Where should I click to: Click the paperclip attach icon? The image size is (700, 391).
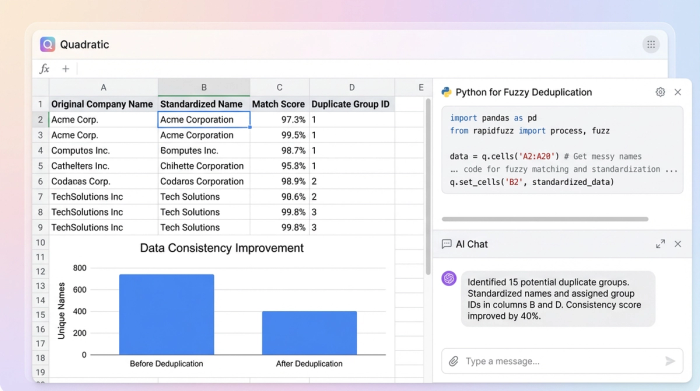pyautogui.click(x=454, y=361)
